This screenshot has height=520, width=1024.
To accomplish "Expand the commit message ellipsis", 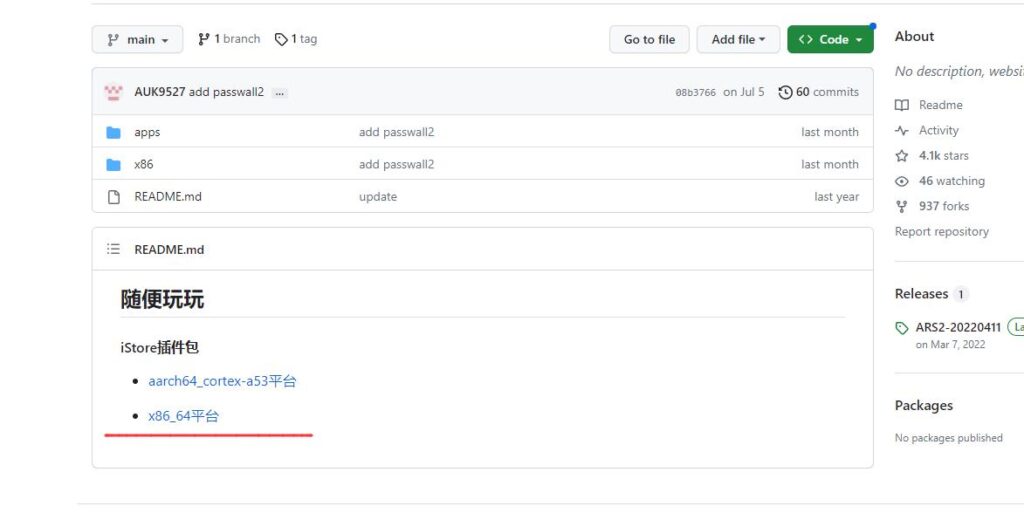I will click(279, 93).
